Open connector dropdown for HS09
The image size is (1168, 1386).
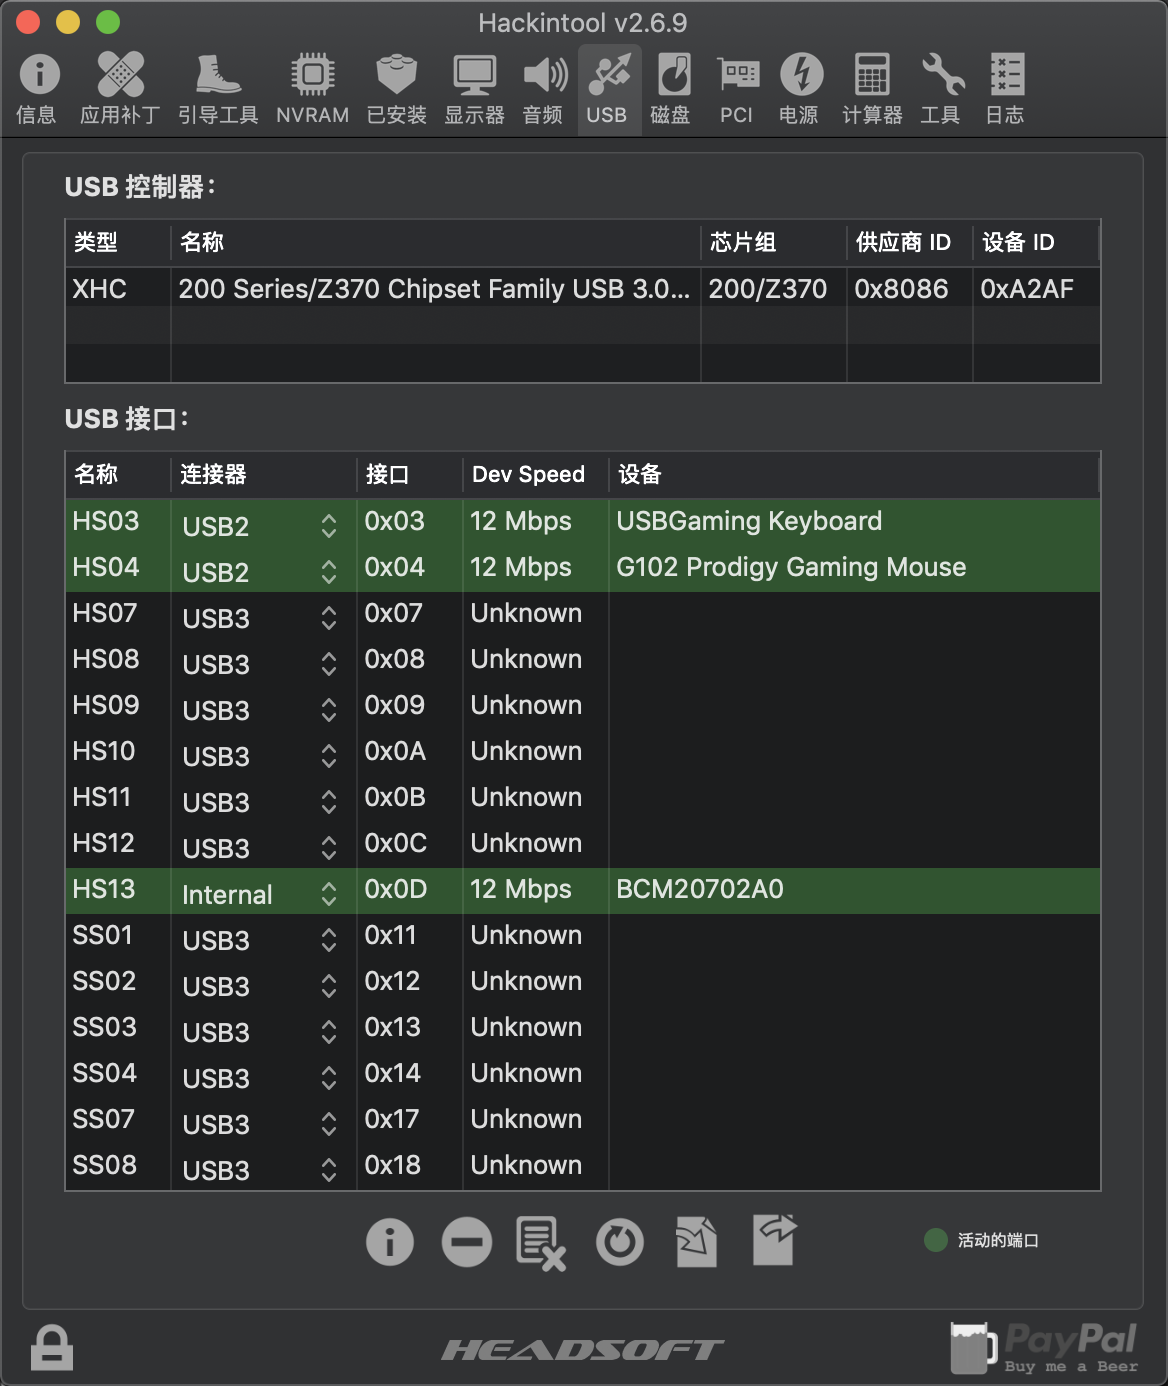[262, 710]
